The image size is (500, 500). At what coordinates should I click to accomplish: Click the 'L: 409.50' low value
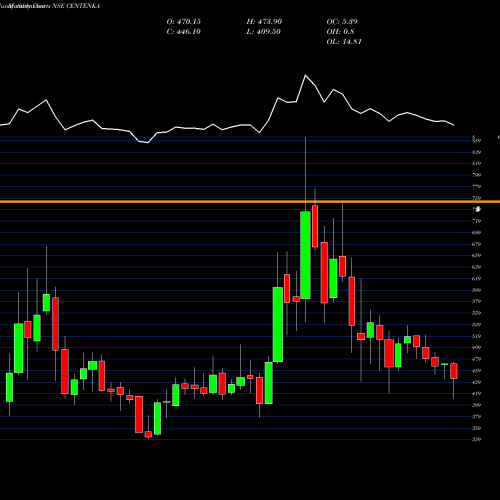pos(264,32)
